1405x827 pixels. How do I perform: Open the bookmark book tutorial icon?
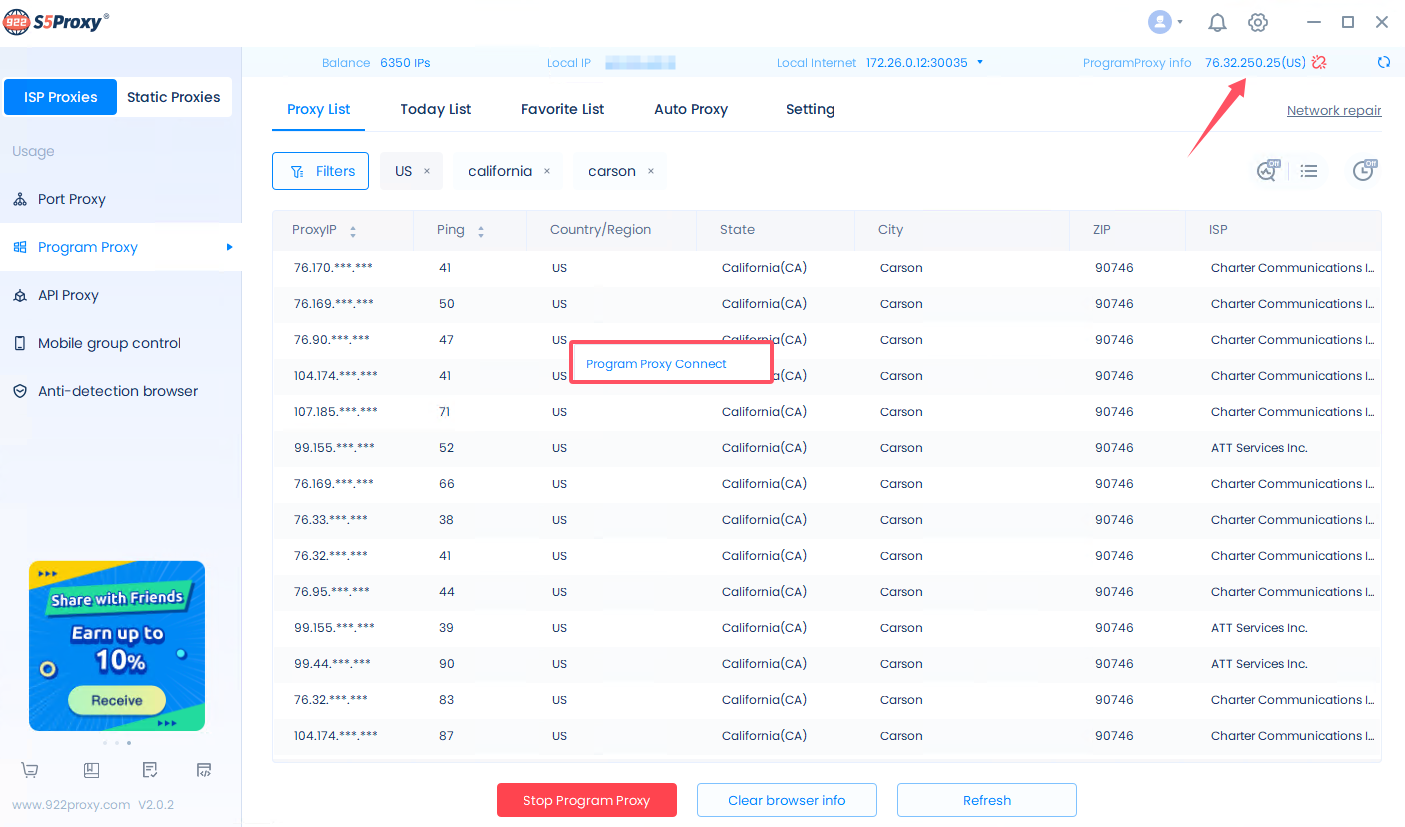click(91, 770)
